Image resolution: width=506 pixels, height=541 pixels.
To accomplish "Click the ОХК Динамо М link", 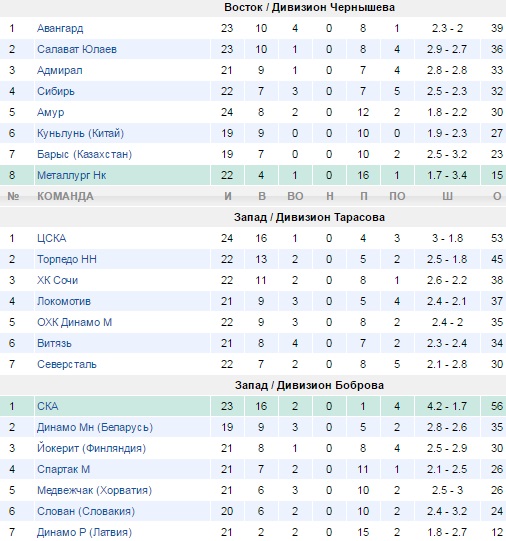I will coord(75,322).
